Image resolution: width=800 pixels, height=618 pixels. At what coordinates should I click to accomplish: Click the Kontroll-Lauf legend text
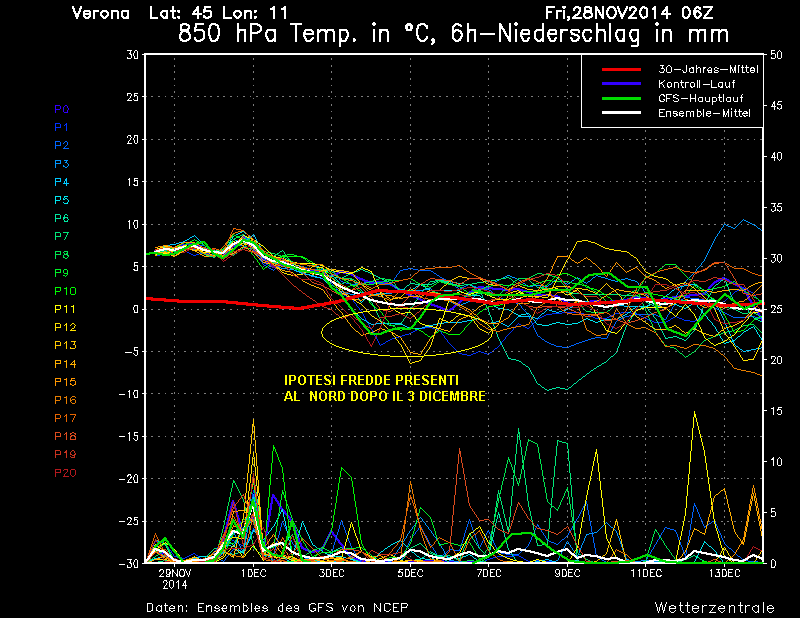pyautogui.click(x=696, y=84)
